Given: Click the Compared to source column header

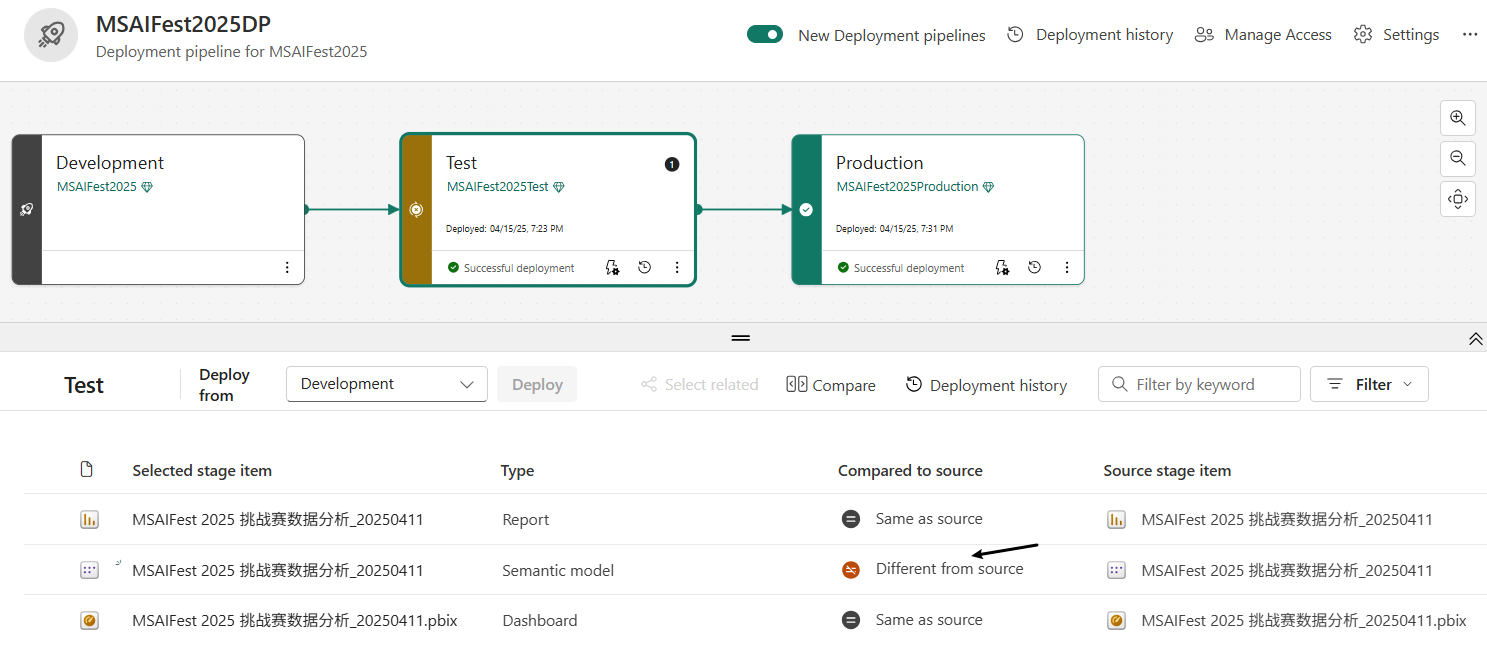Looking at the screenshot, I should point(910,470).
